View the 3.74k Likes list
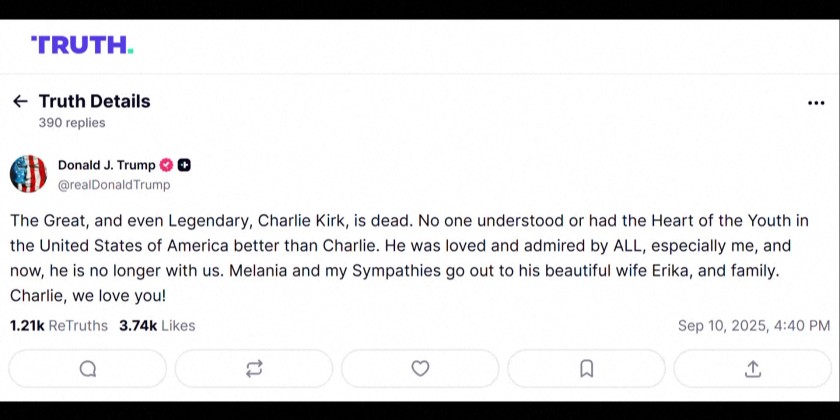This screenshot has height=420, width=840. coord(157,326)
